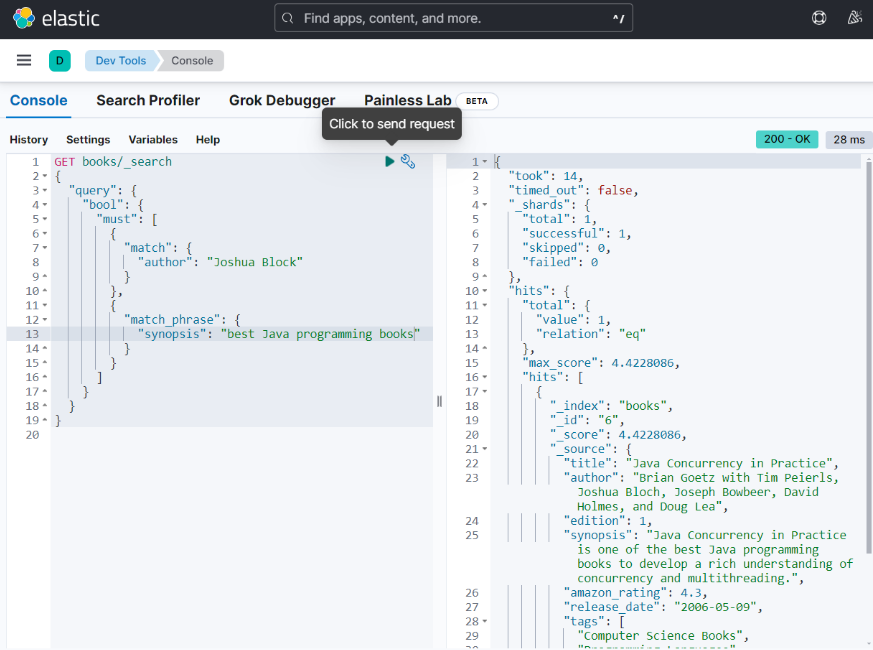Place cursor in "best Java programming books" text
Viewport: 873px width, 650px height.
point(320,334)
